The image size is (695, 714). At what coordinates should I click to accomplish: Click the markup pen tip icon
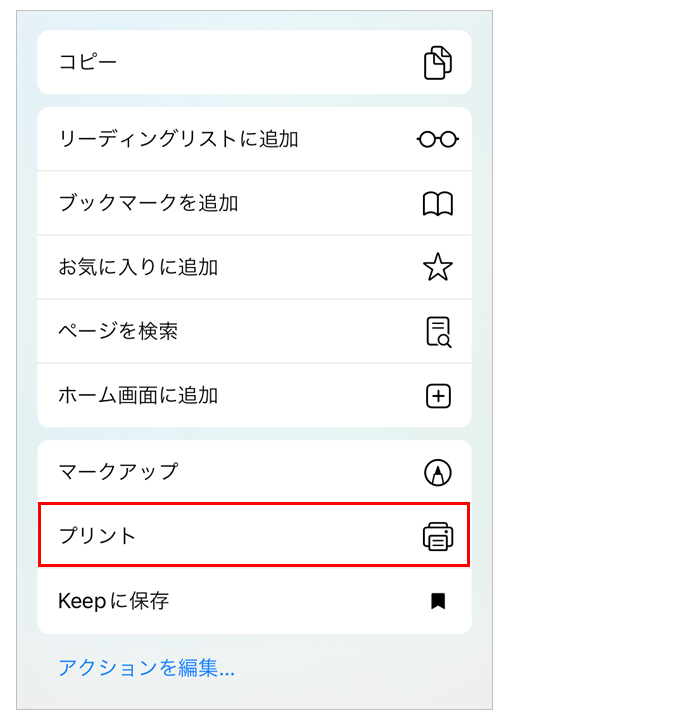click(x=438, y=472)
